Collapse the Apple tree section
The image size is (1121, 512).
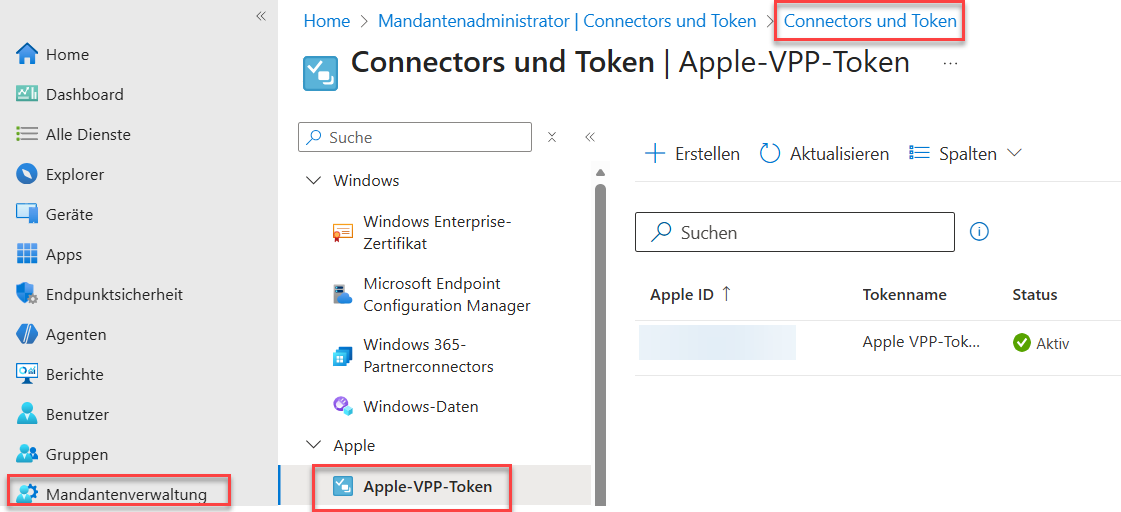click(x=313, y=446)
